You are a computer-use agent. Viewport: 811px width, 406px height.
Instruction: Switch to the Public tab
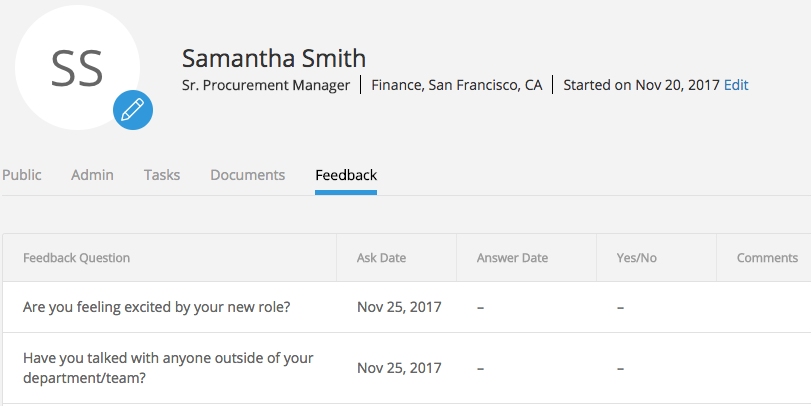point(22,175)
